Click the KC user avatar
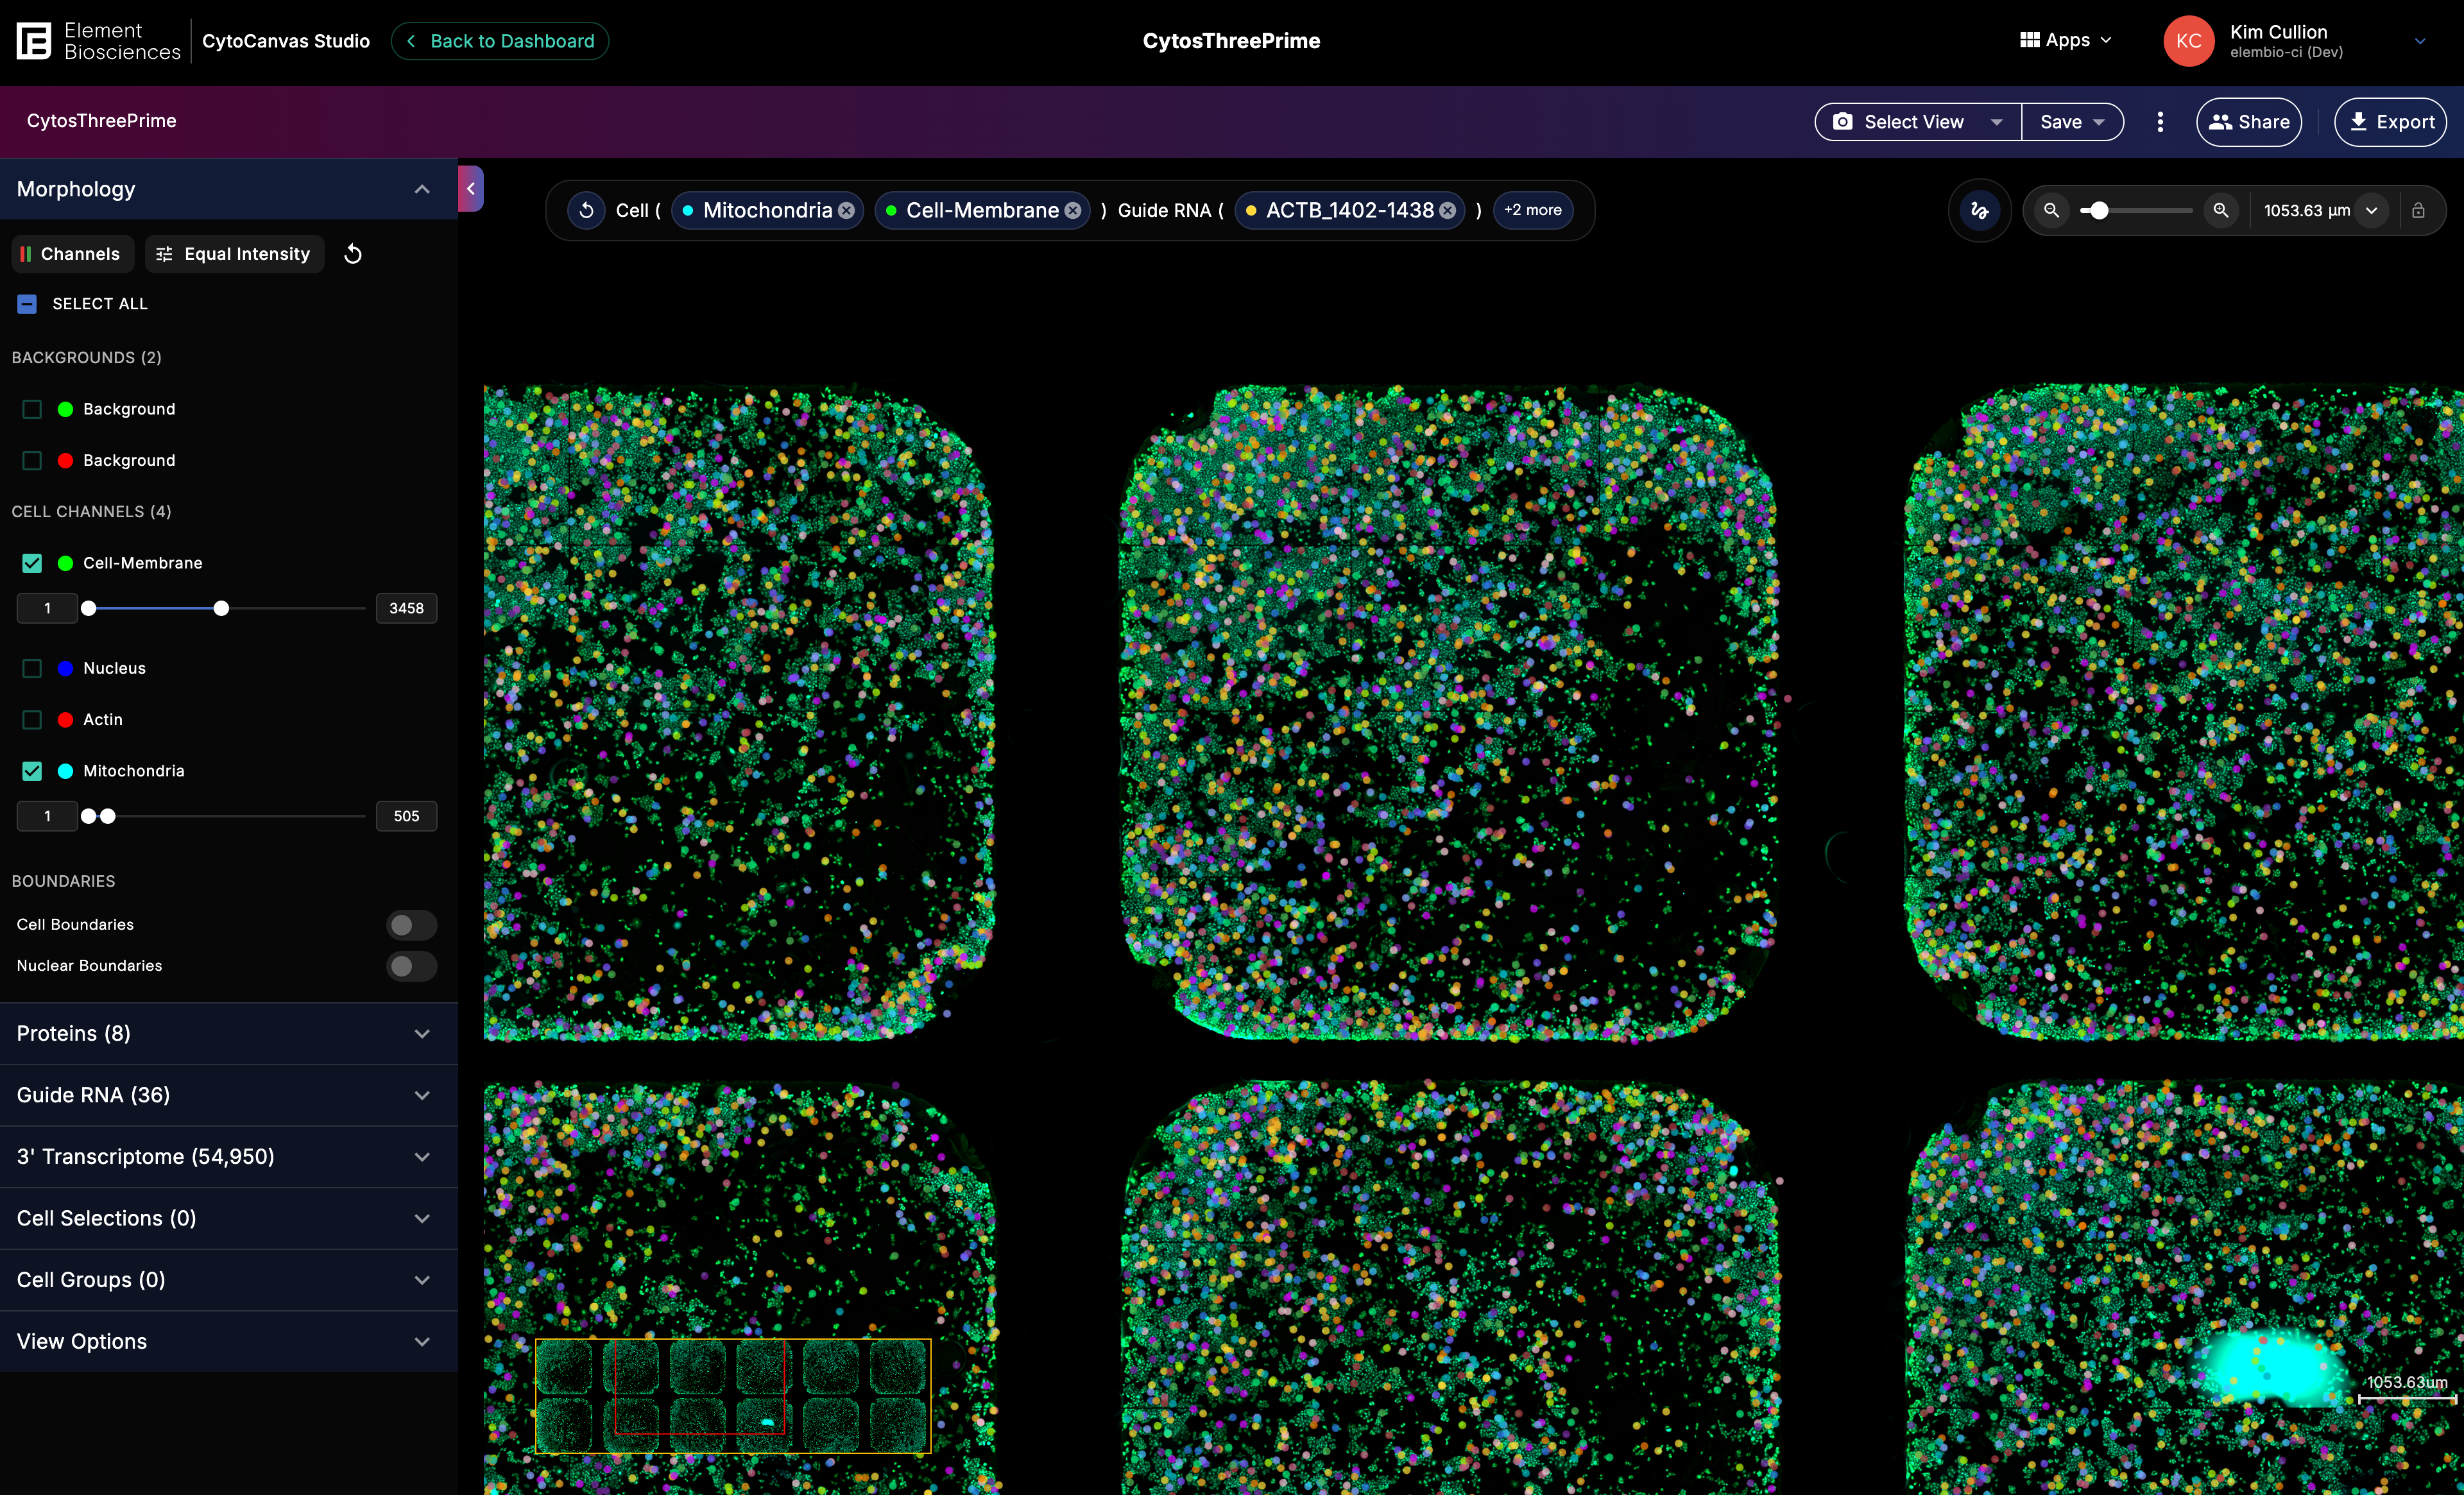 [2189, 41]
